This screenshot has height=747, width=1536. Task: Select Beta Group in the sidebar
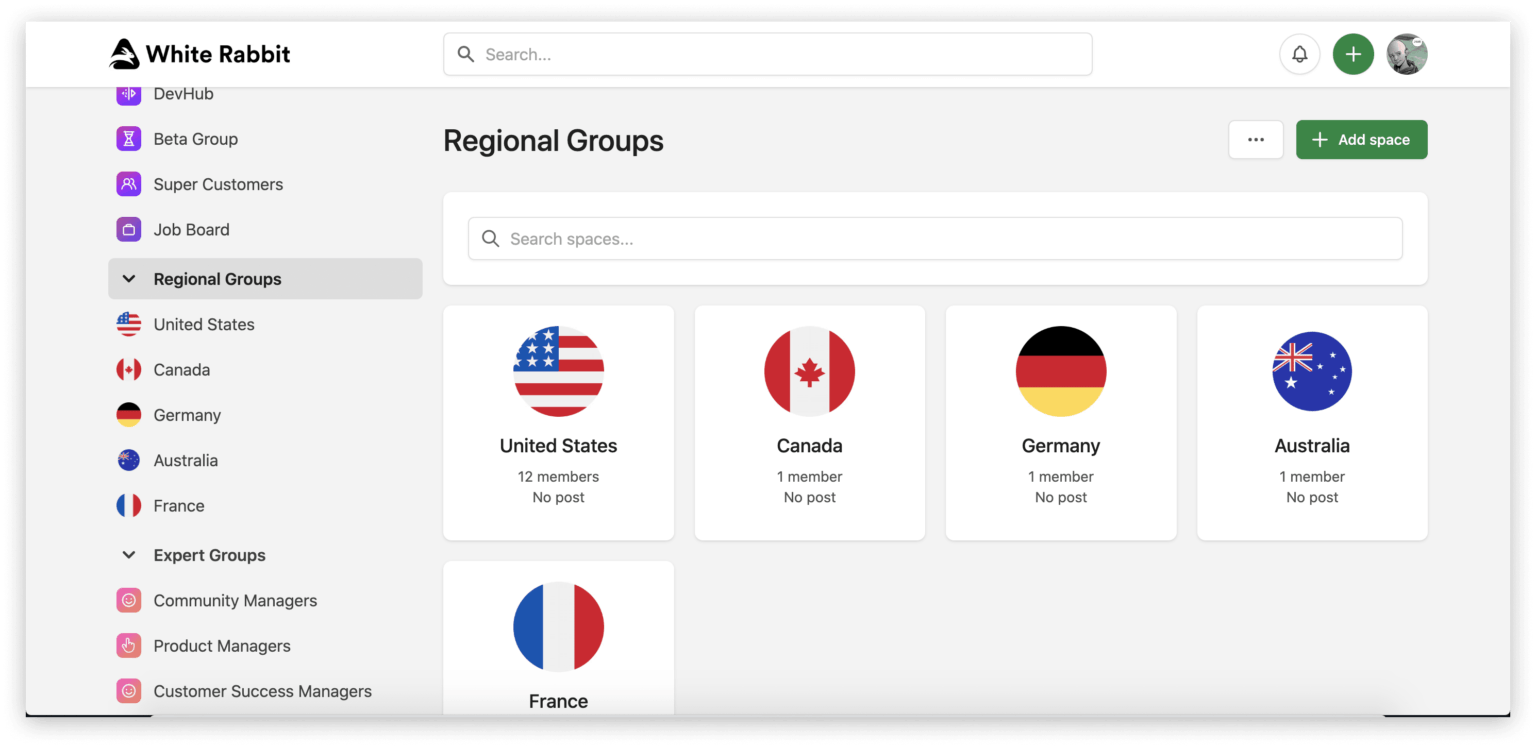tap(196, 139)
